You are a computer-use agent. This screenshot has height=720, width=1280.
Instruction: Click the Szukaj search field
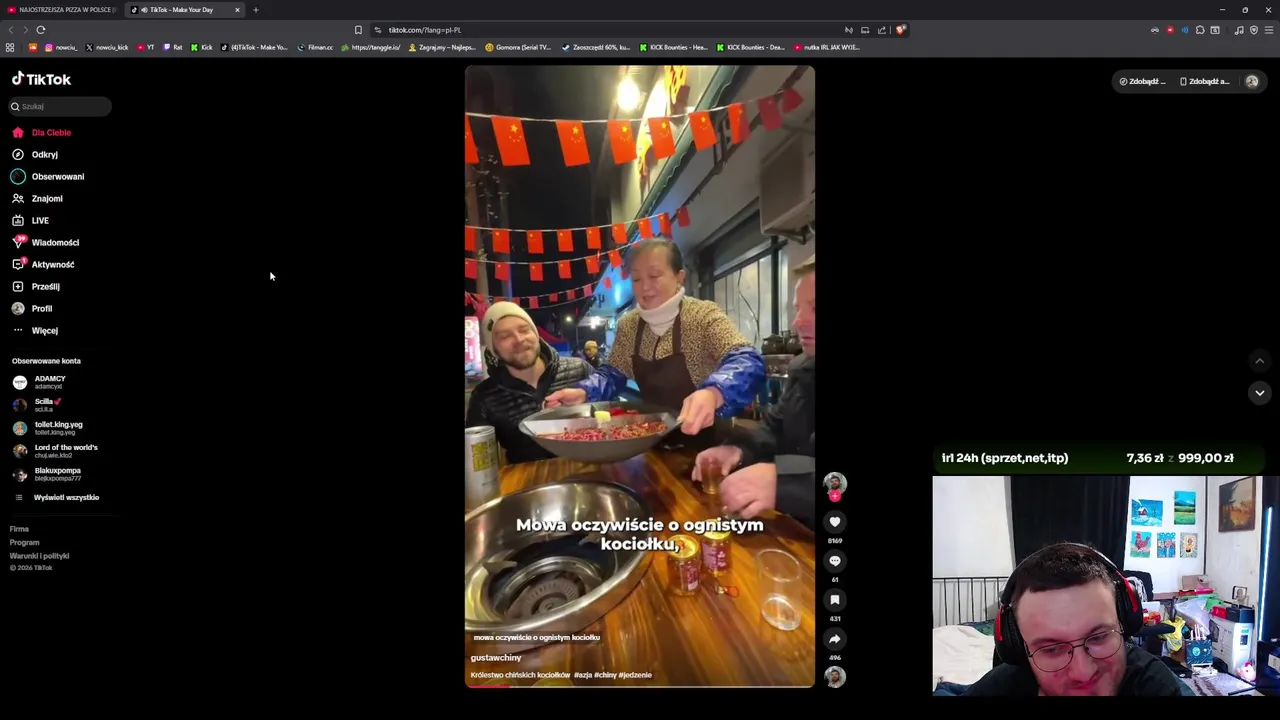60,106
